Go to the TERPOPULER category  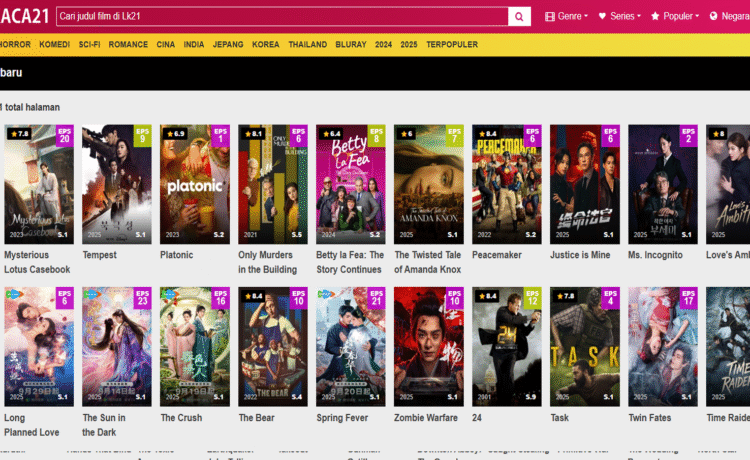tap(452, 45)
